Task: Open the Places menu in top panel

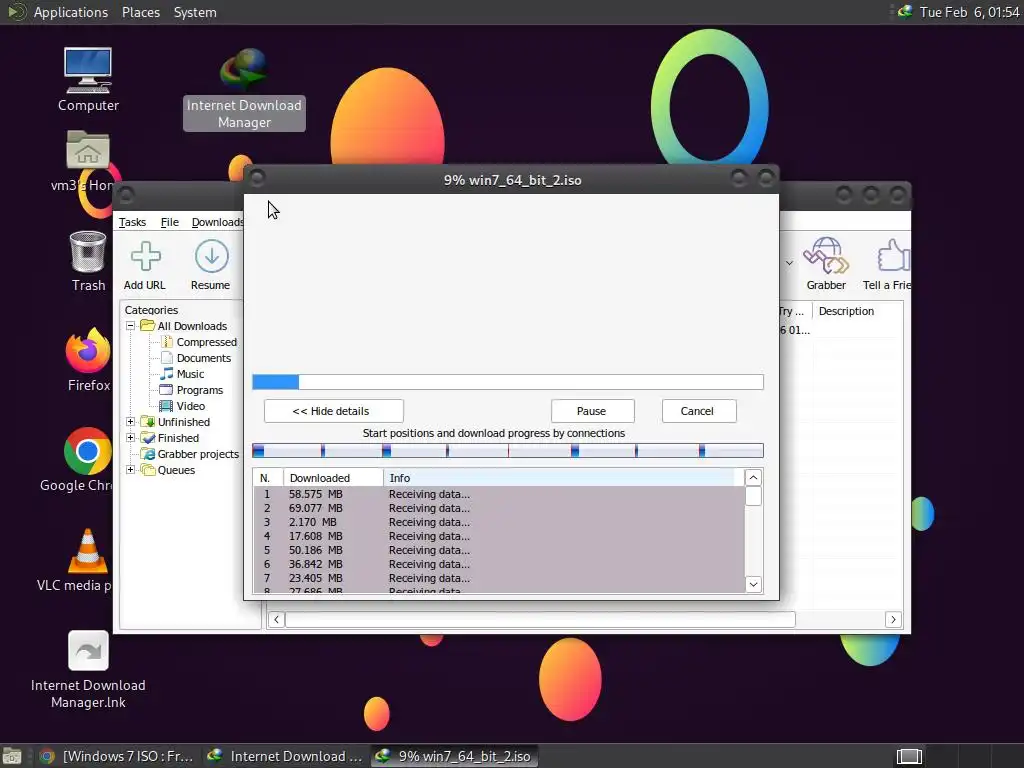Action: (x=141, y=12)
